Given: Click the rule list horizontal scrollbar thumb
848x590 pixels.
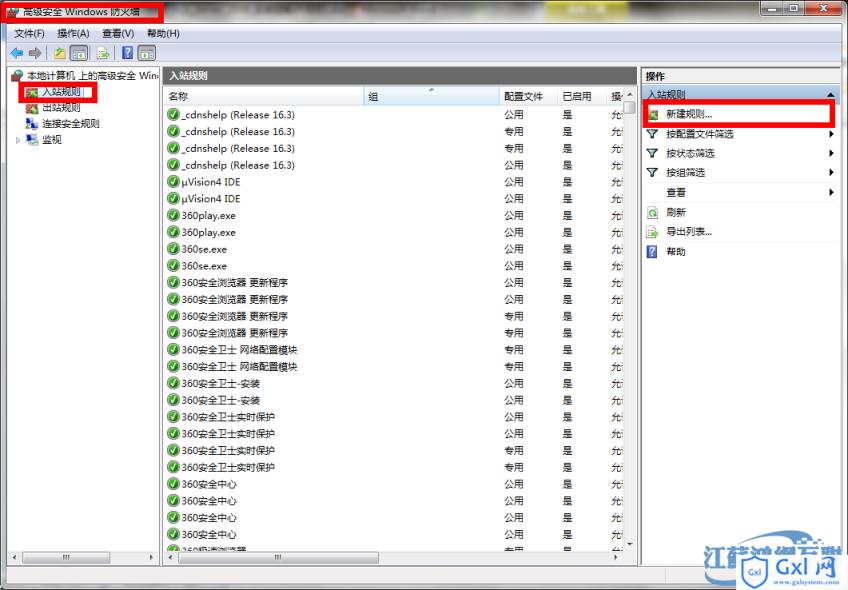Looking at the screenshot, I should click(279, 557).
